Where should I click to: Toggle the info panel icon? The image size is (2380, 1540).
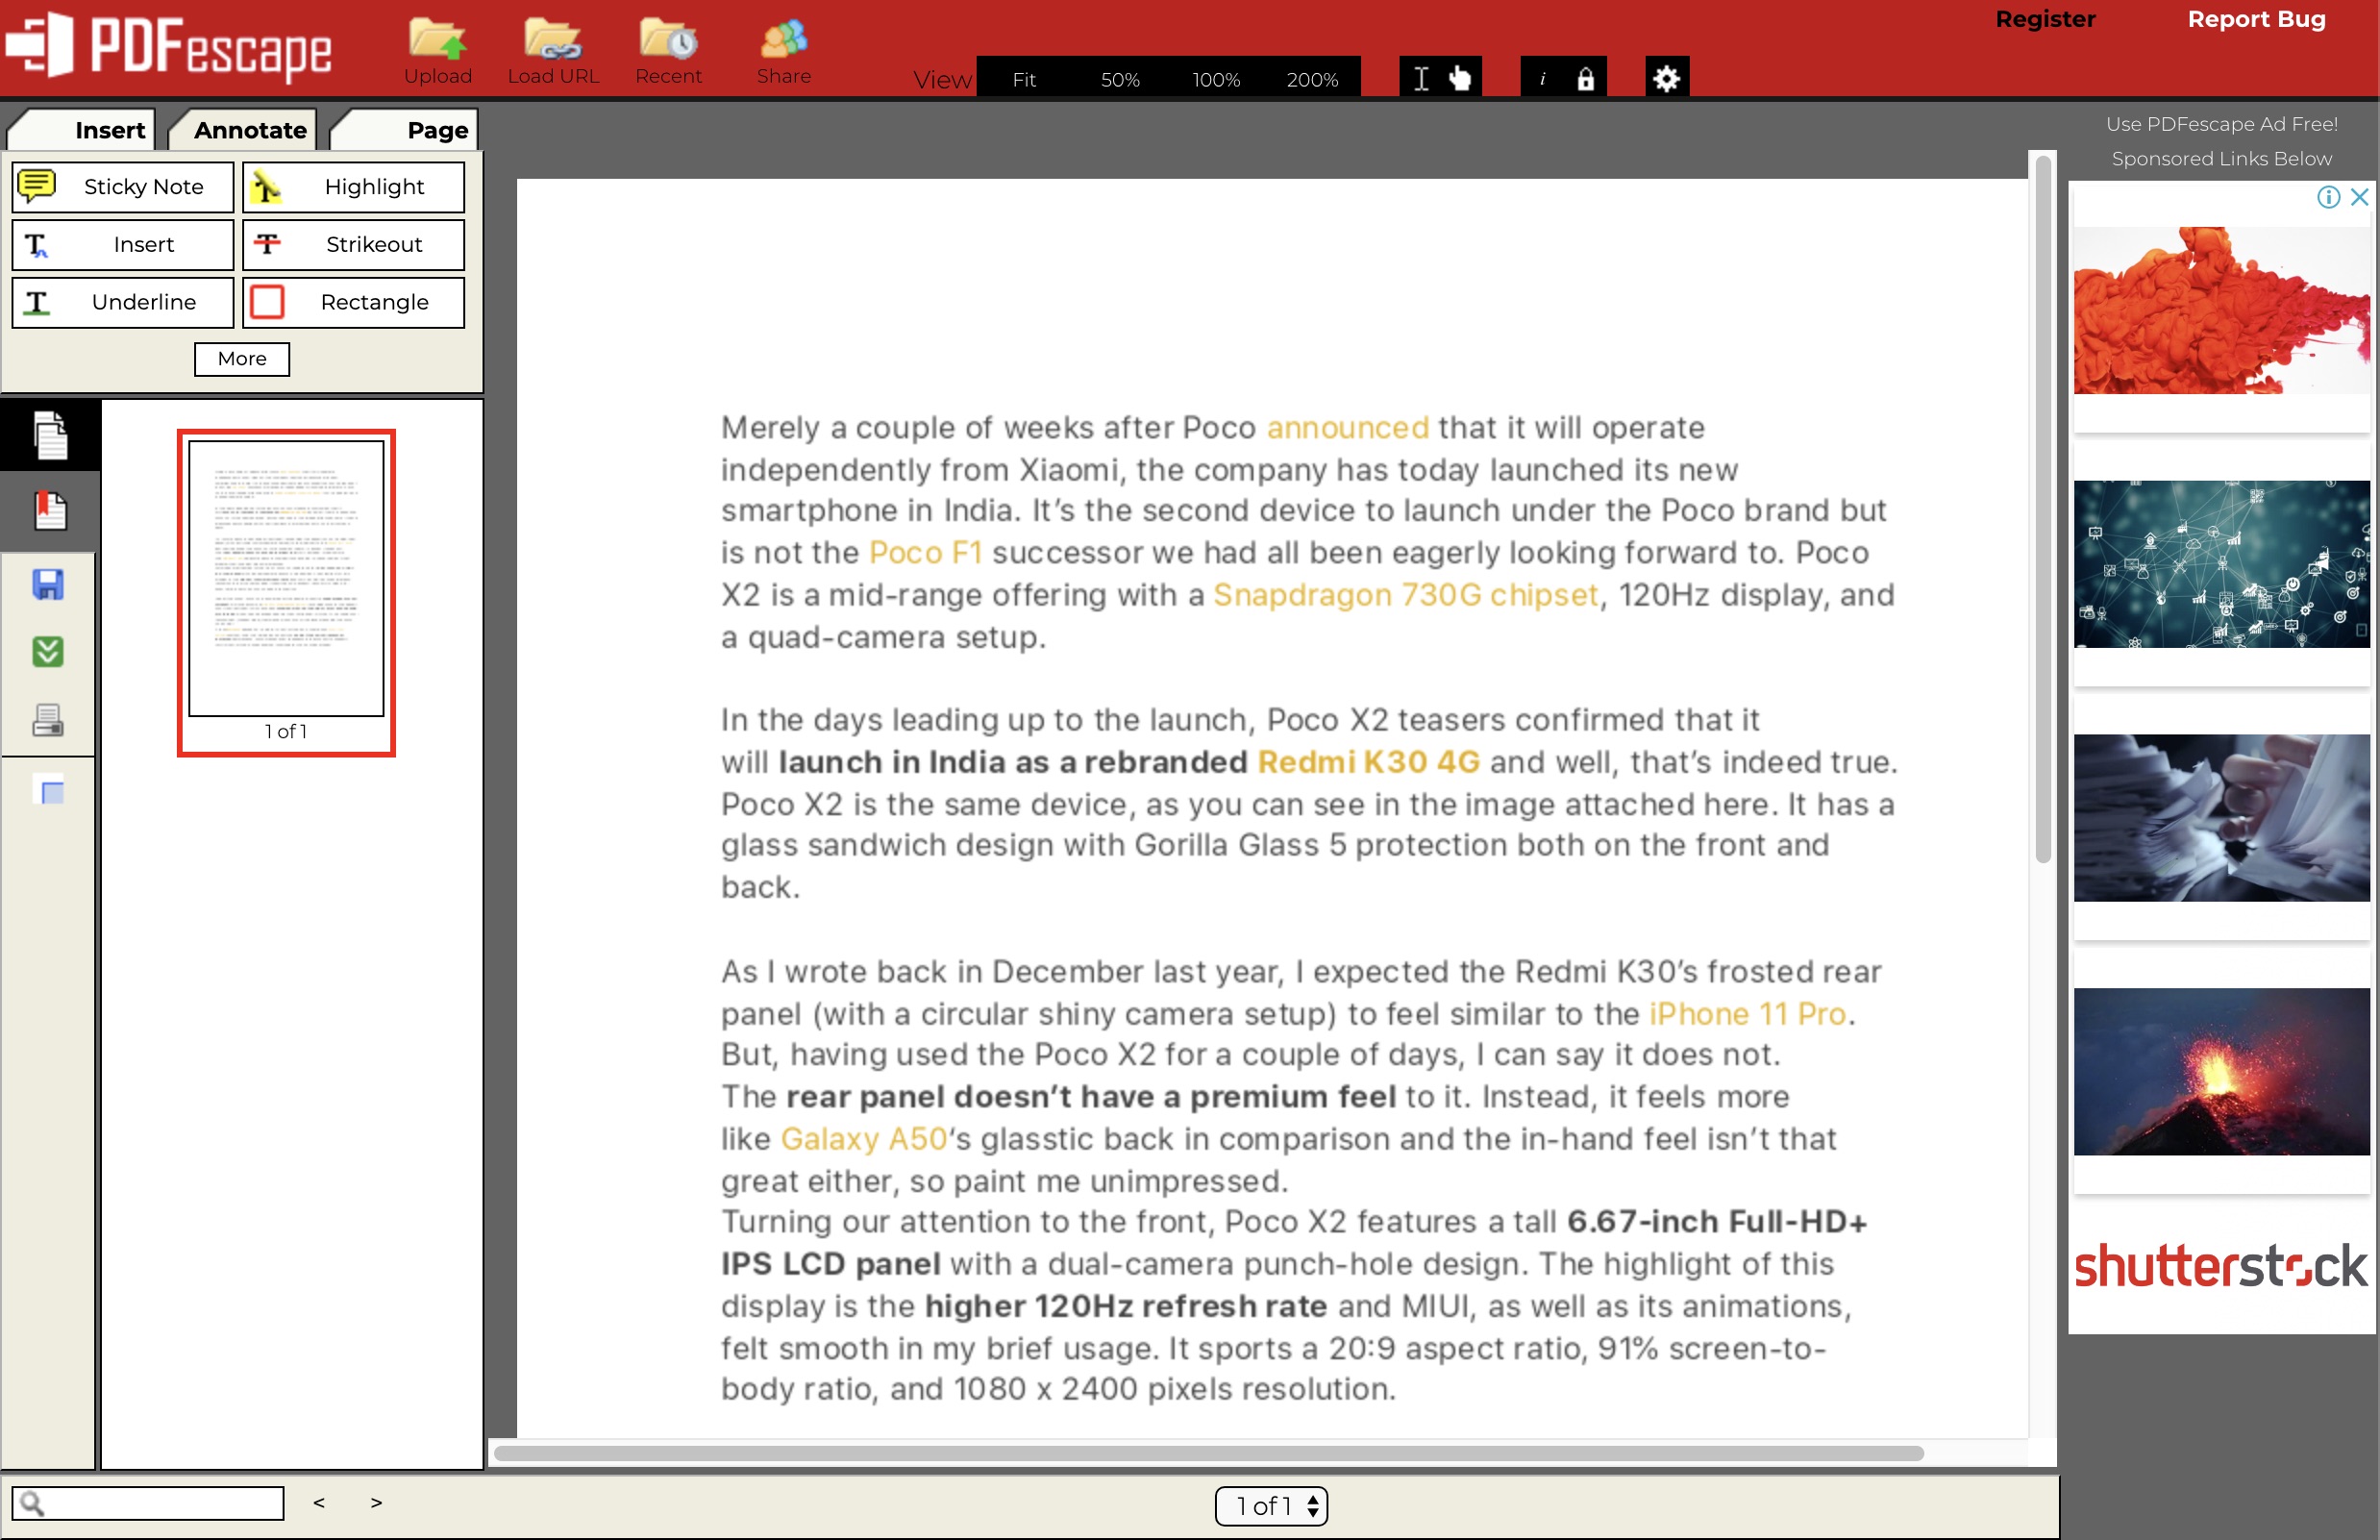1542,76
